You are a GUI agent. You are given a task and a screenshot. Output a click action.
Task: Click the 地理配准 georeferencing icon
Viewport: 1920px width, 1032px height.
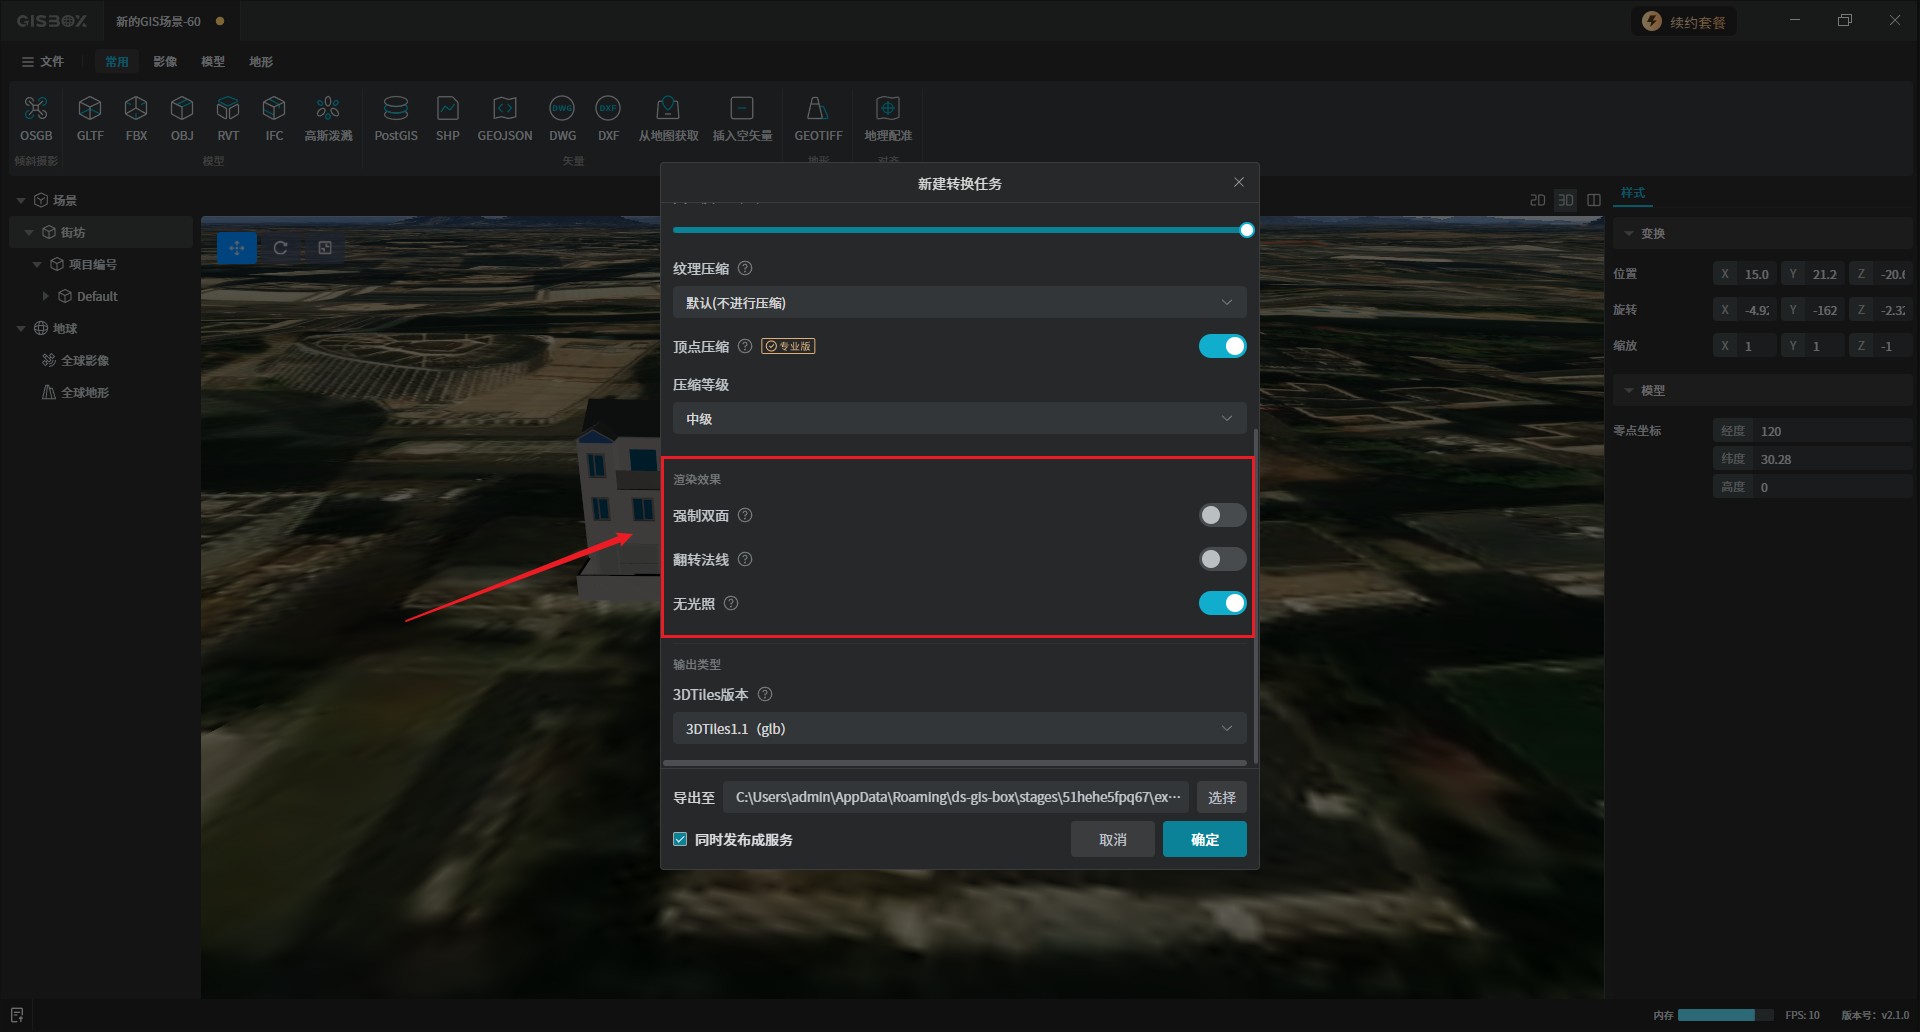(x=887, y=109)
